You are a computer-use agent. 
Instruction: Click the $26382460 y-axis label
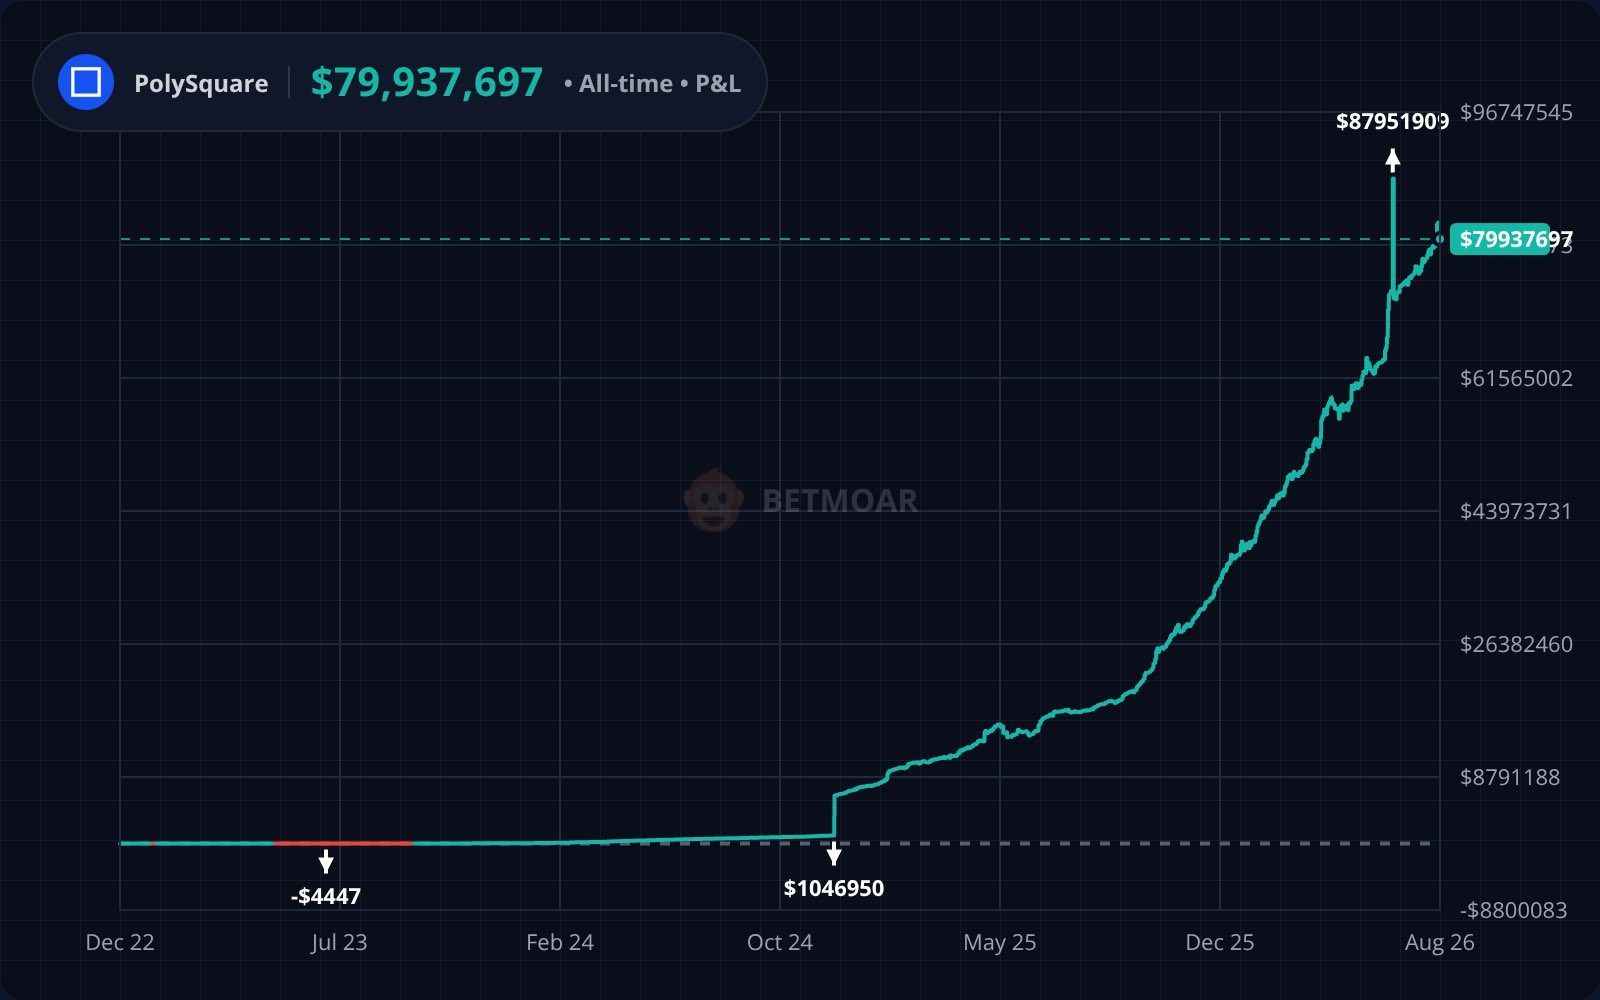pos(1516,644)
